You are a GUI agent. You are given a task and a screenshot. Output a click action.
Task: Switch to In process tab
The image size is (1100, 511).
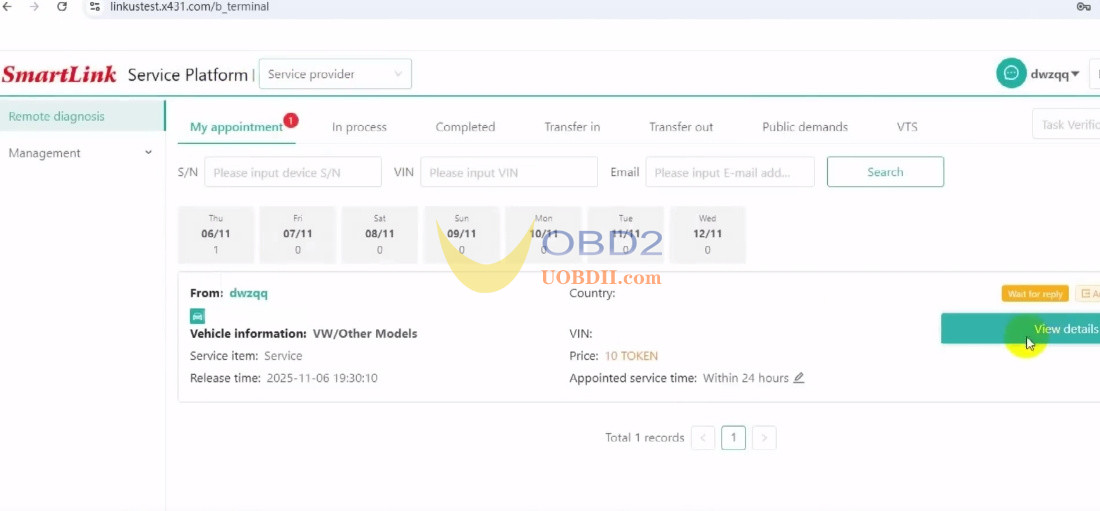point(359,127)
